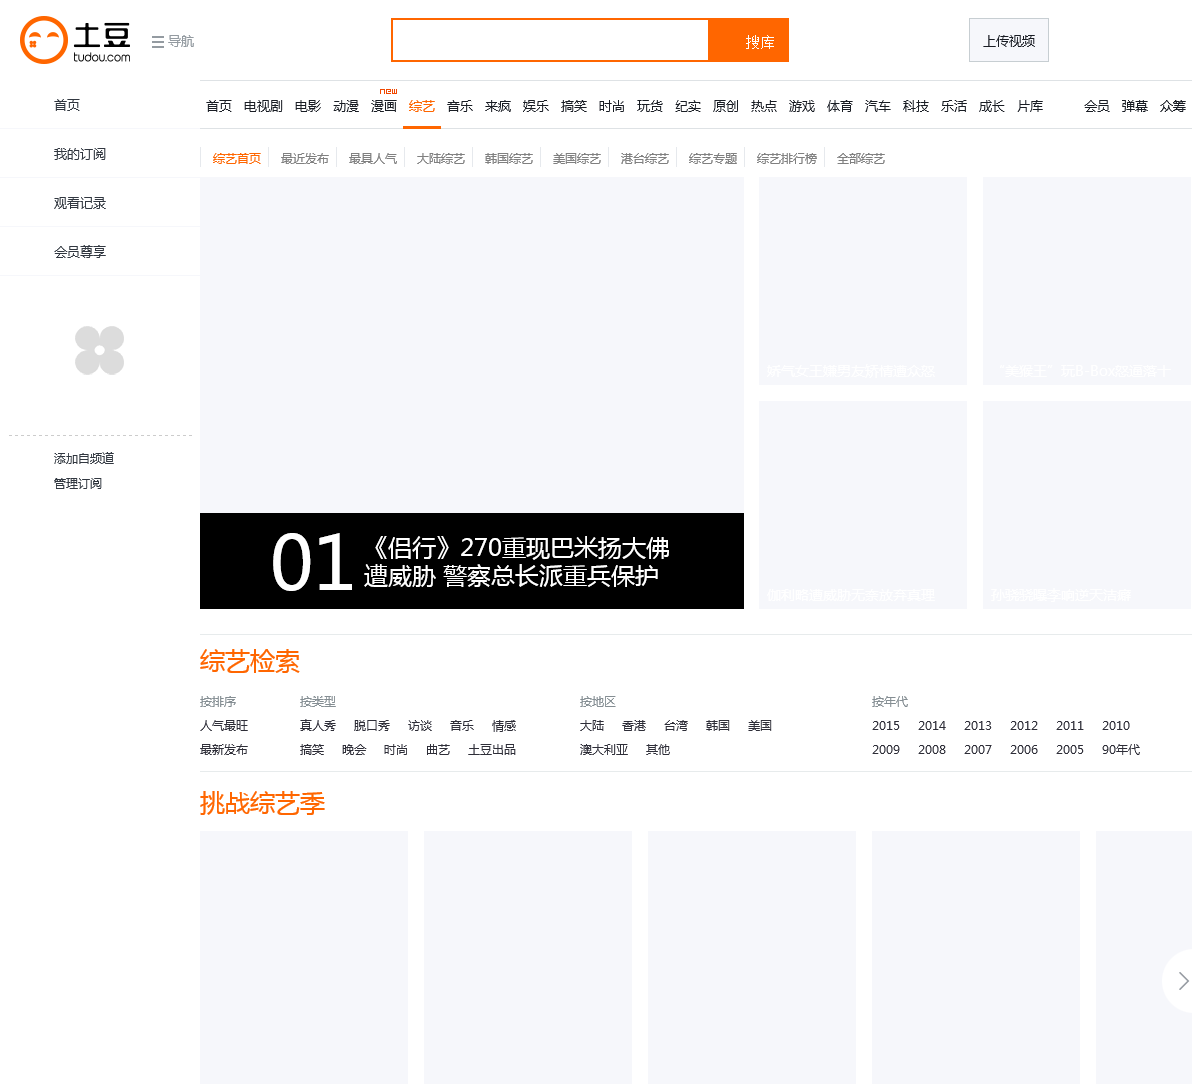Image resolution: width=1192 pixels, height=1084 pixels.
Task: Filter by region 韩国
Action: [x=718, y=726]
